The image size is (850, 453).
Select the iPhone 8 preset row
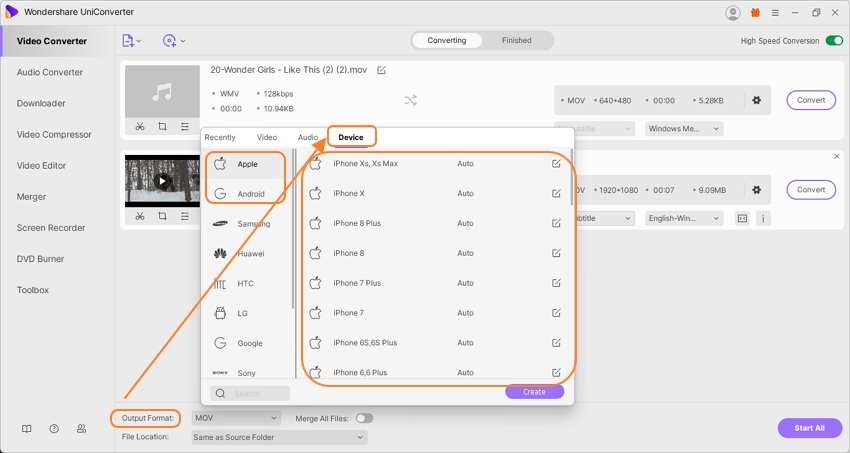point(436,253)
